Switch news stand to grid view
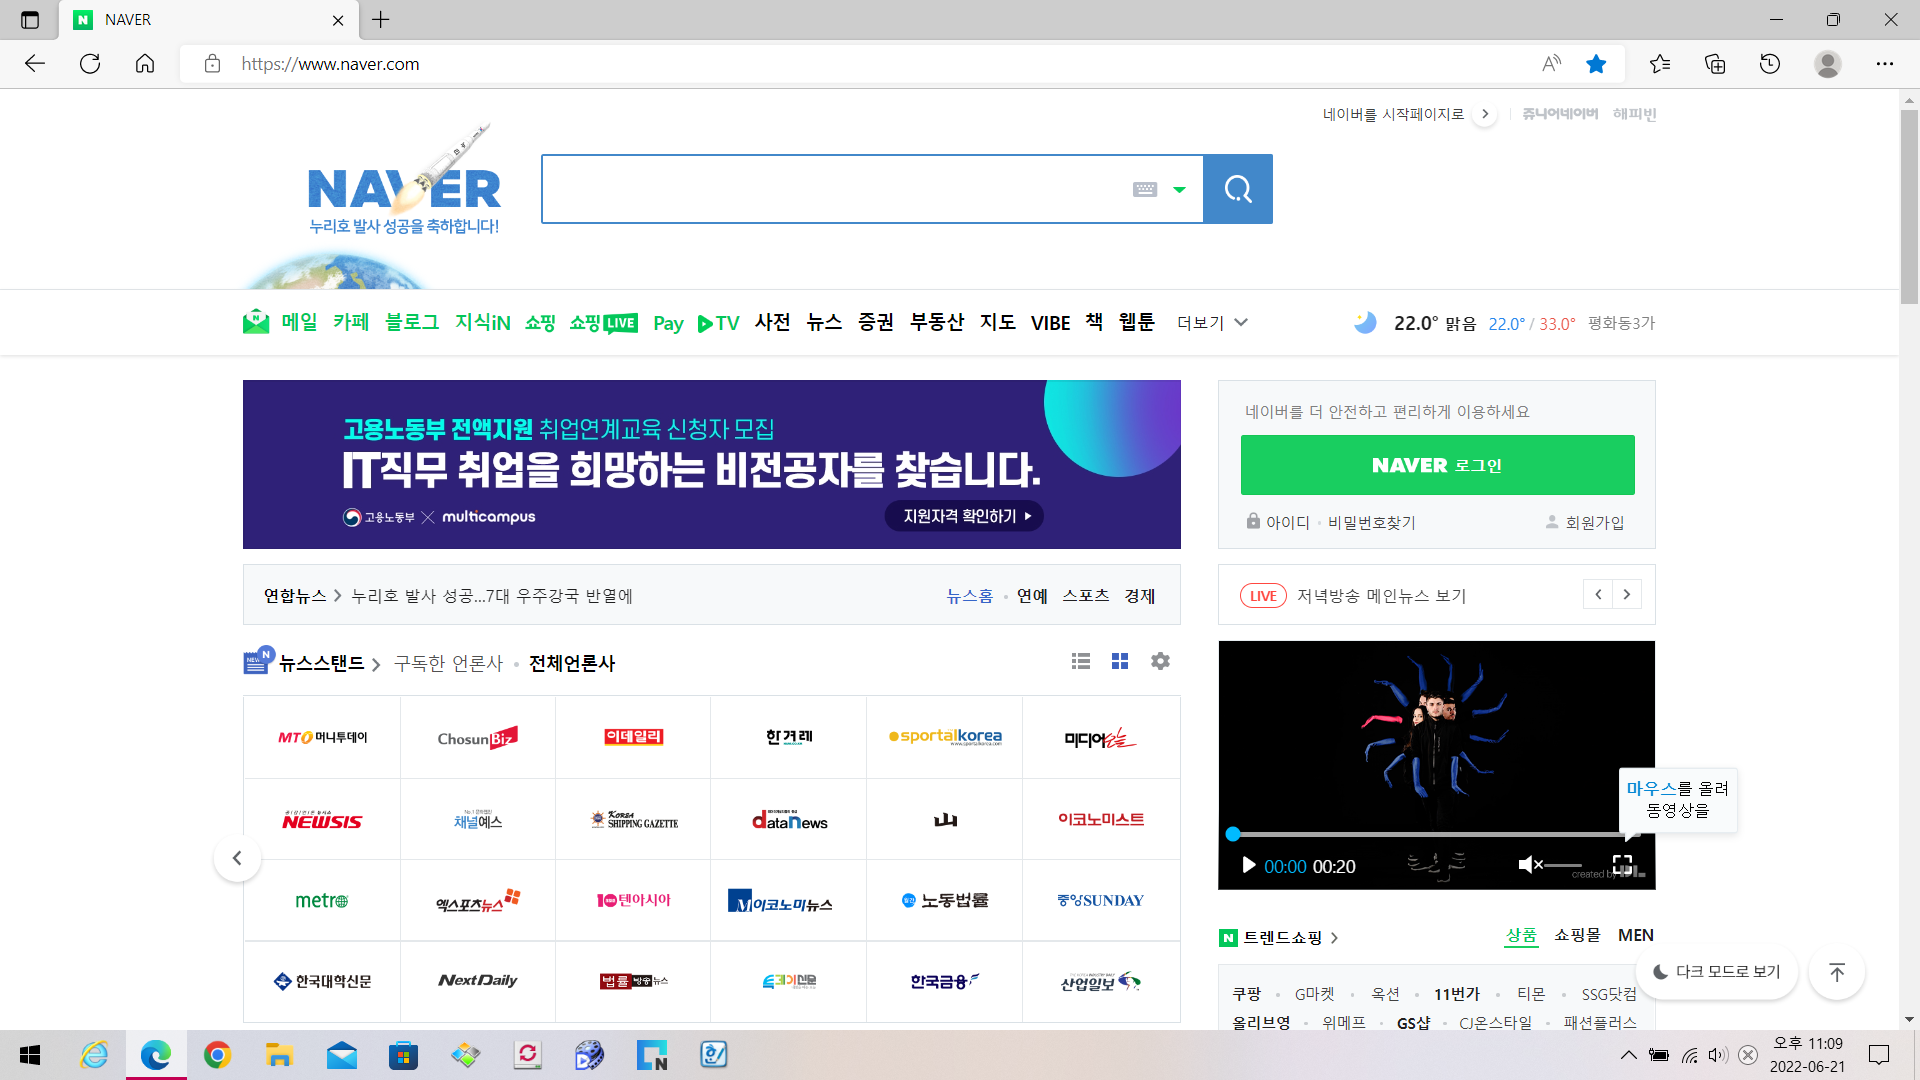The height and width of the screenshot is (1080, 1920). [1120, 661]
